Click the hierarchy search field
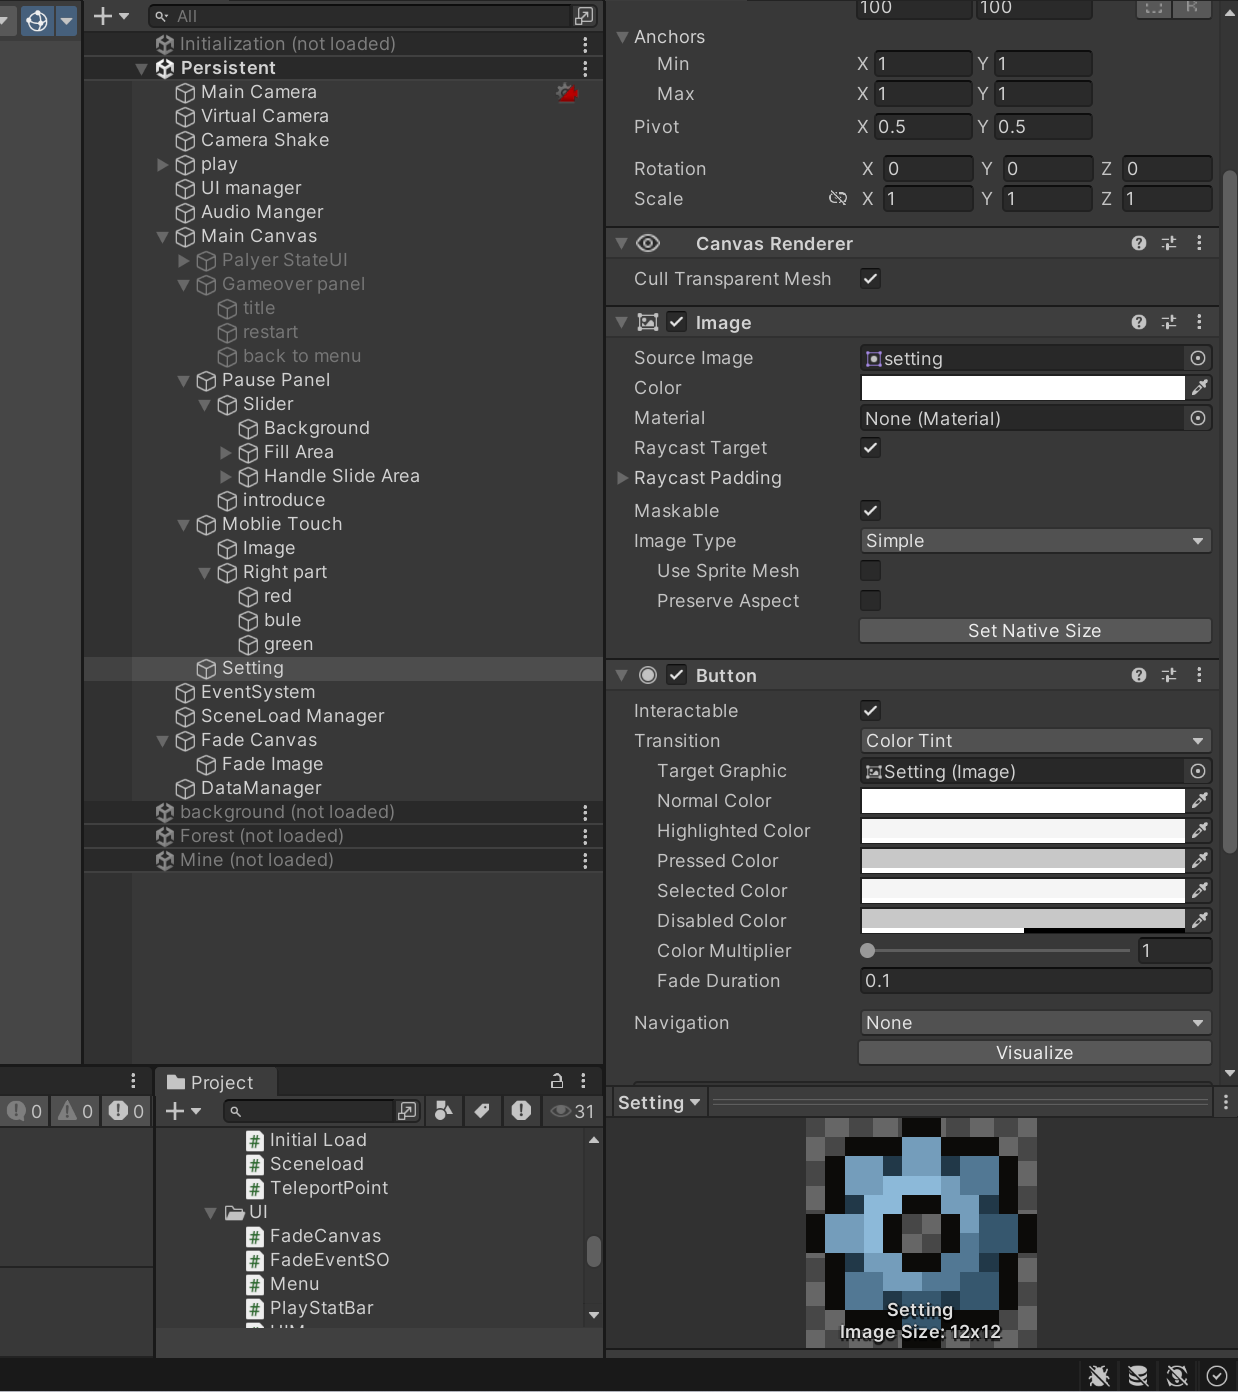The width and height of the screenshot is (1239, 1392). click(x=360, y=16)
